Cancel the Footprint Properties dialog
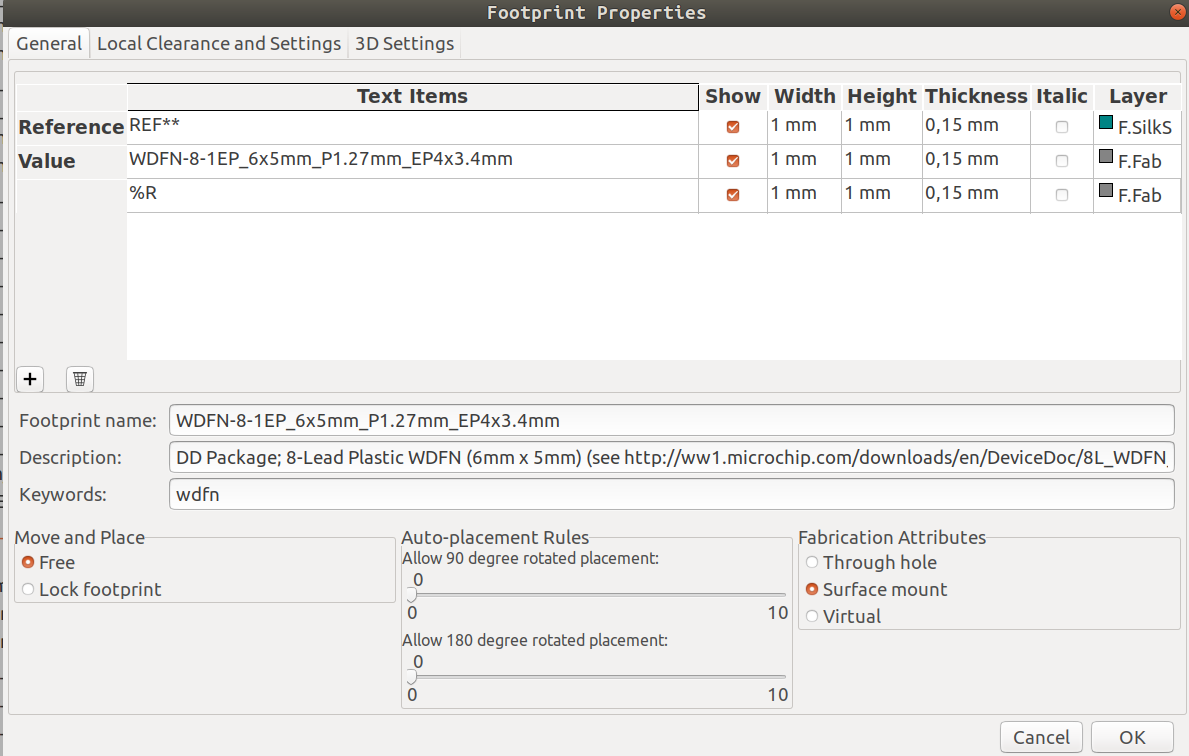1189x756 pixels. pyautogui.click(x=1041, y=737)
